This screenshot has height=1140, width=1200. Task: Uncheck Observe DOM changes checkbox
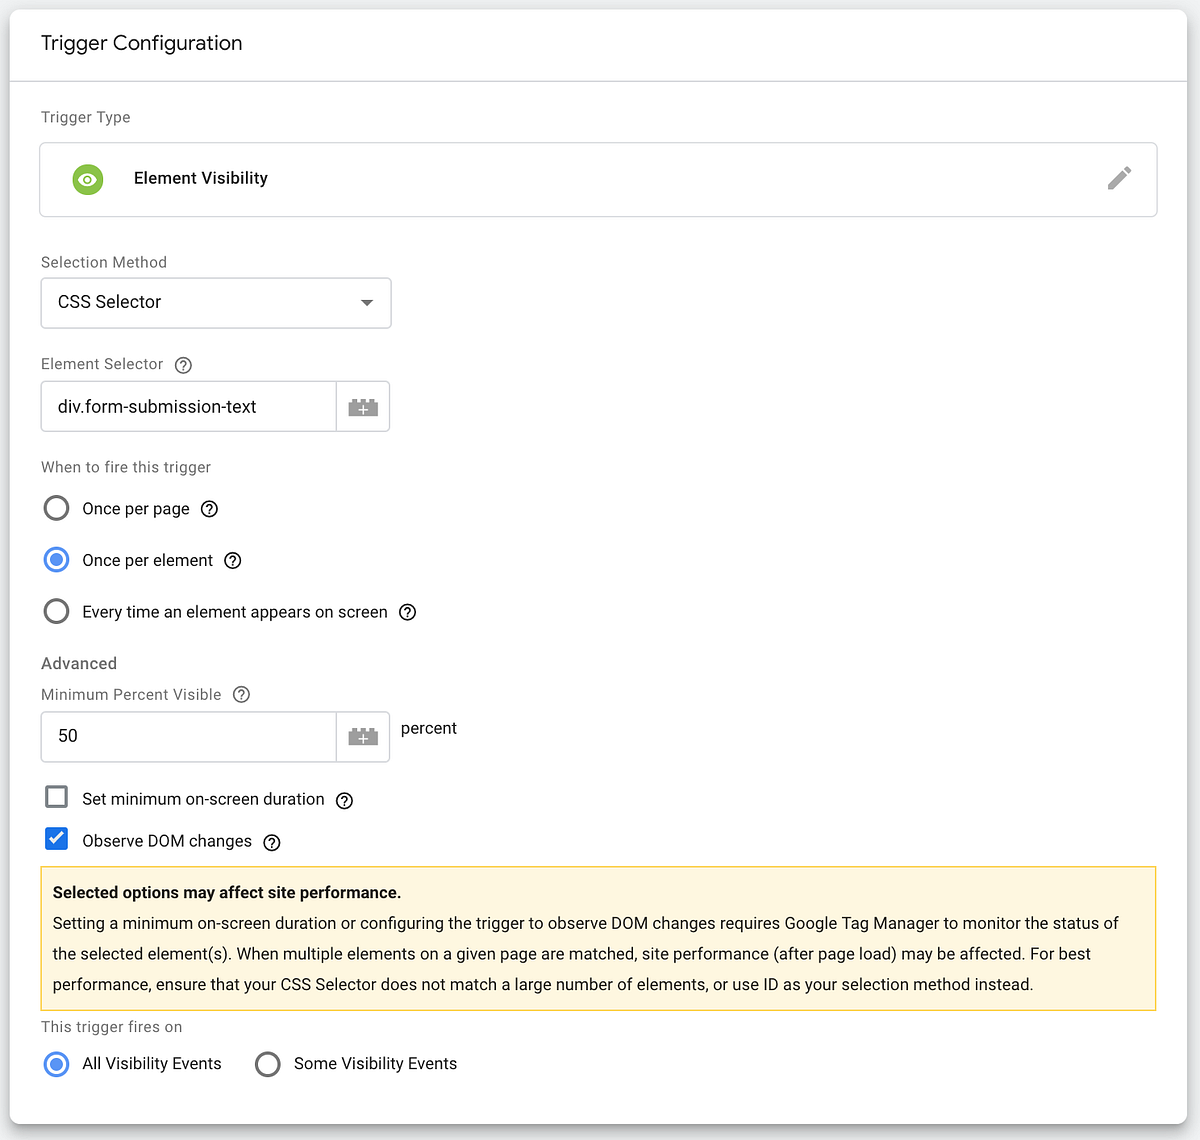tap(57, 838)
